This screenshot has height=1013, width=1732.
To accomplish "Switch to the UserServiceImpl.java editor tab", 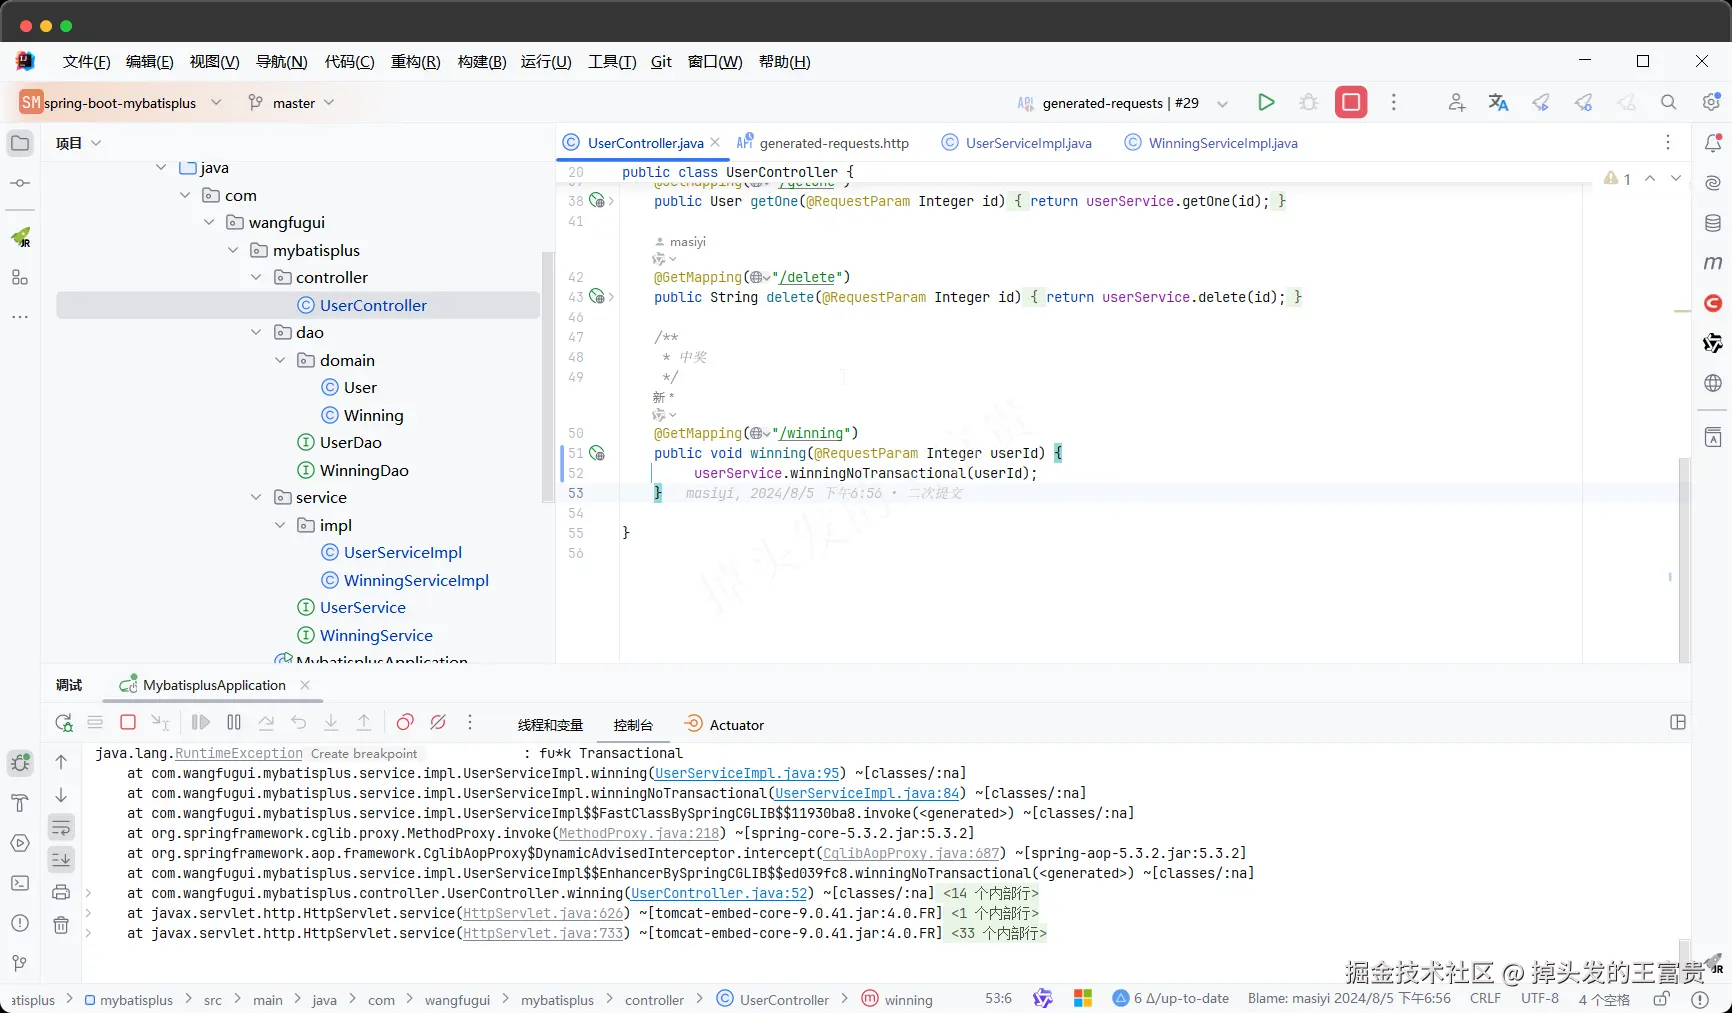I will pyautogui.click(x=1027, y=143).
